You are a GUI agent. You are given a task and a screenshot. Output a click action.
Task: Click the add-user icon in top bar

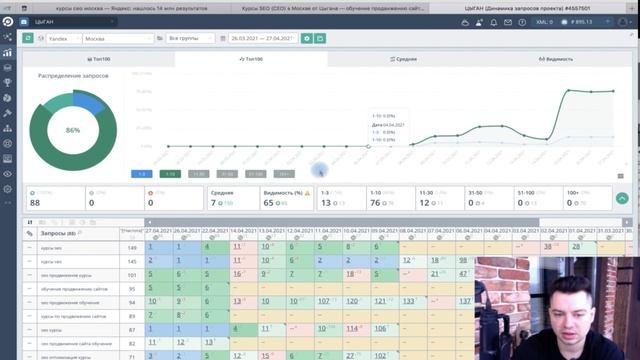(479, 22)
